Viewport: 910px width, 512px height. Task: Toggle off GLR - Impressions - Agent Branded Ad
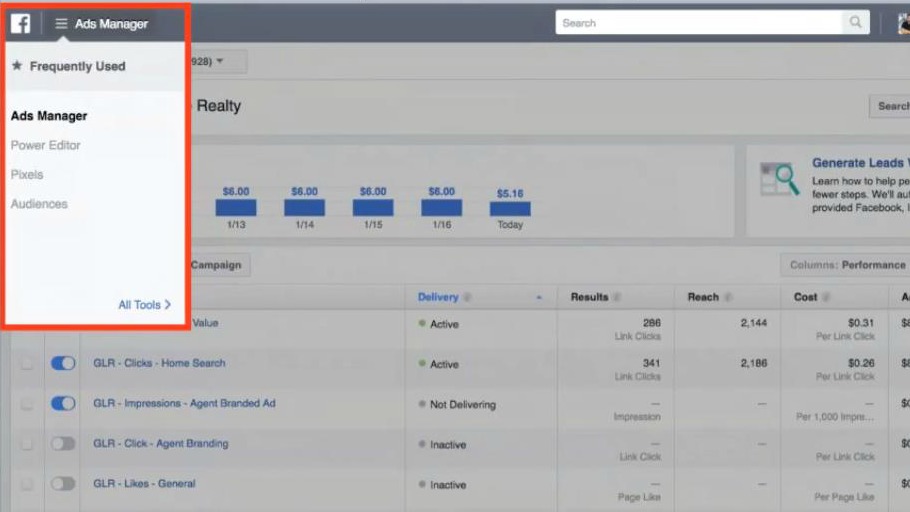63,403
